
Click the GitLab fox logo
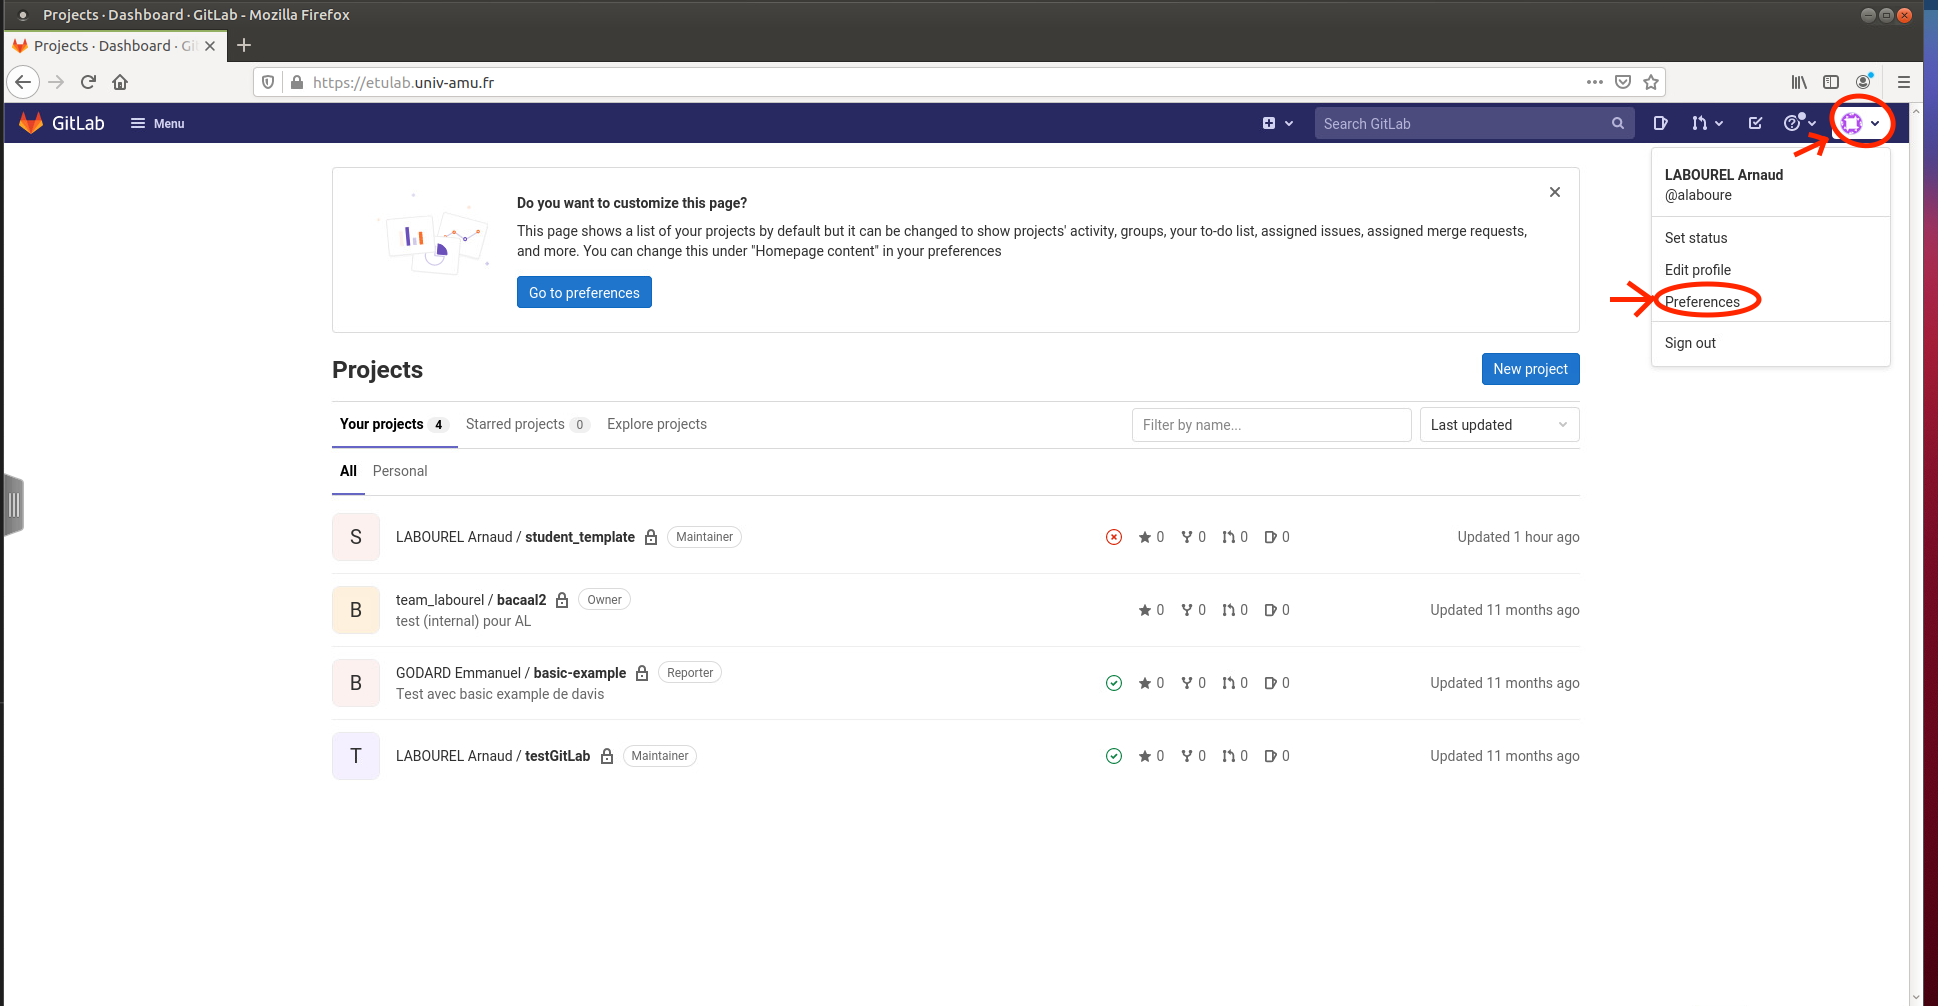[x=31, y=123]
